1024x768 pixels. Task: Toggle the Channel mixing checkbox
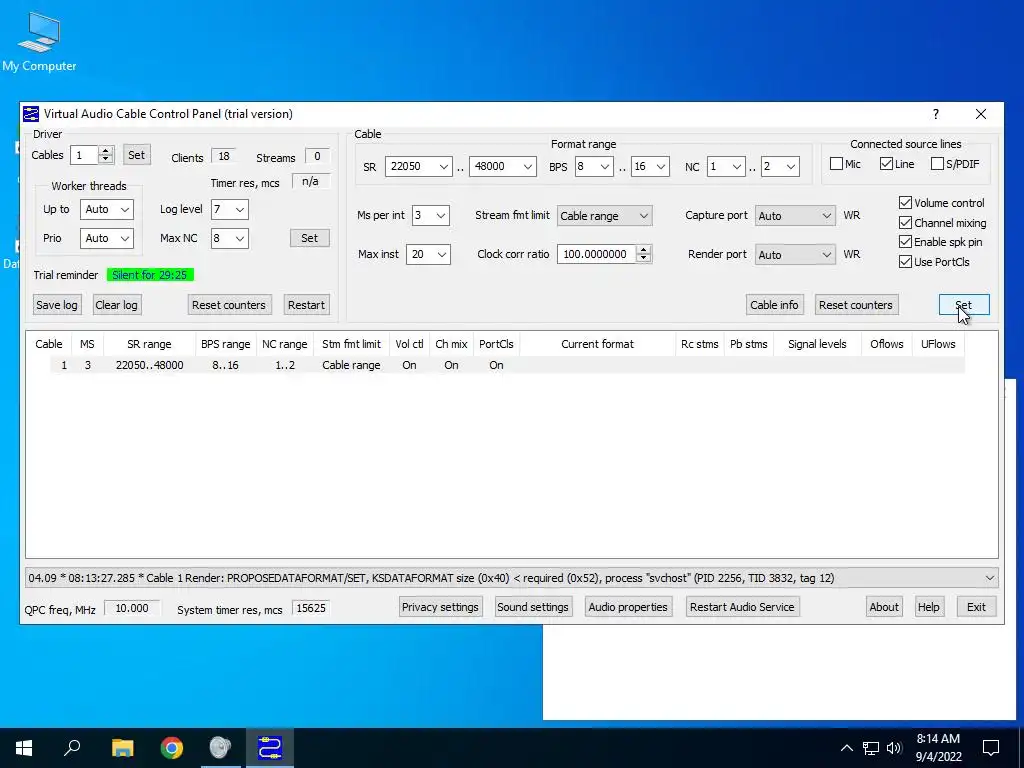tap(905, 223)
